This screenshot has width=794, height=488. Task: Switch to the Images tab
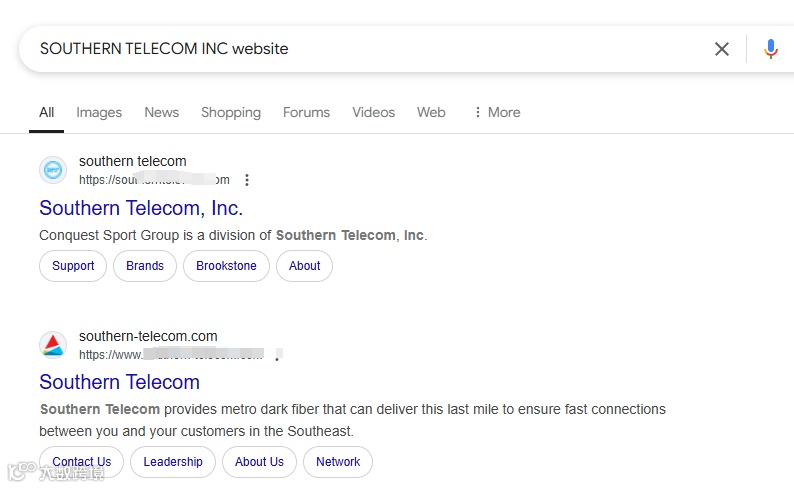pos(99,112)
